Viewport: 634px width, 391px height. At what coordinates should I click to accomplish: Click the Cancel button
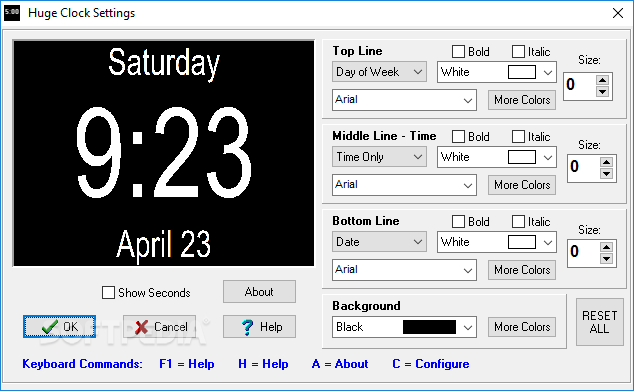tap(159, 326)
